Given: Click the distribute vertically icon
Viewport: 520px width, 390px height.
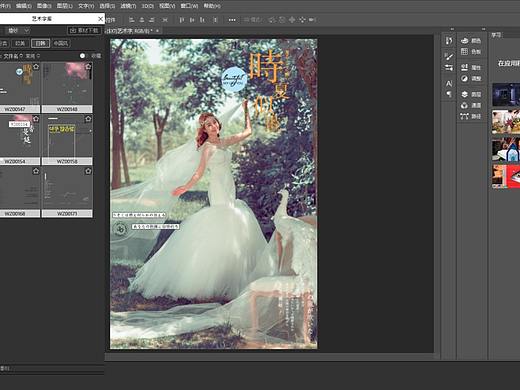Looking at the screenshot, I should (215, 20).
